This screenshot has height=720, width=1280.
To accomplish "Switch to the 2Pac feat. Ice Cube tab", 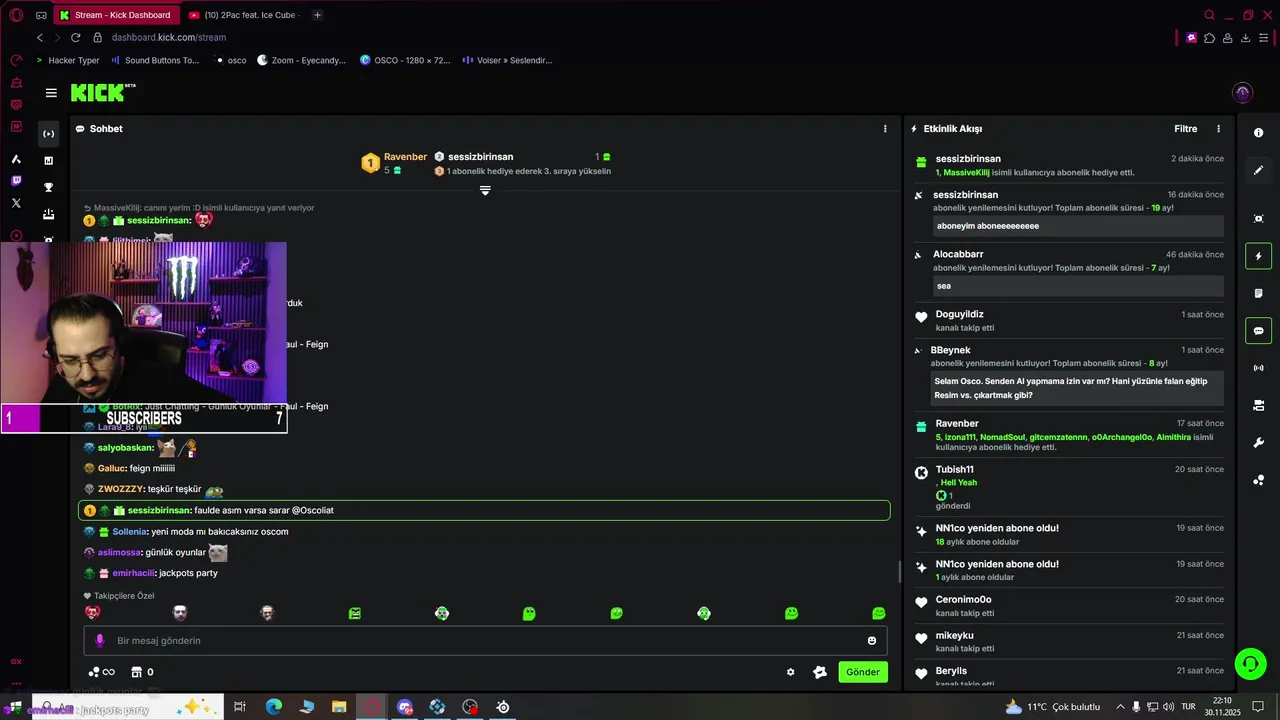I will pos(242,15).
